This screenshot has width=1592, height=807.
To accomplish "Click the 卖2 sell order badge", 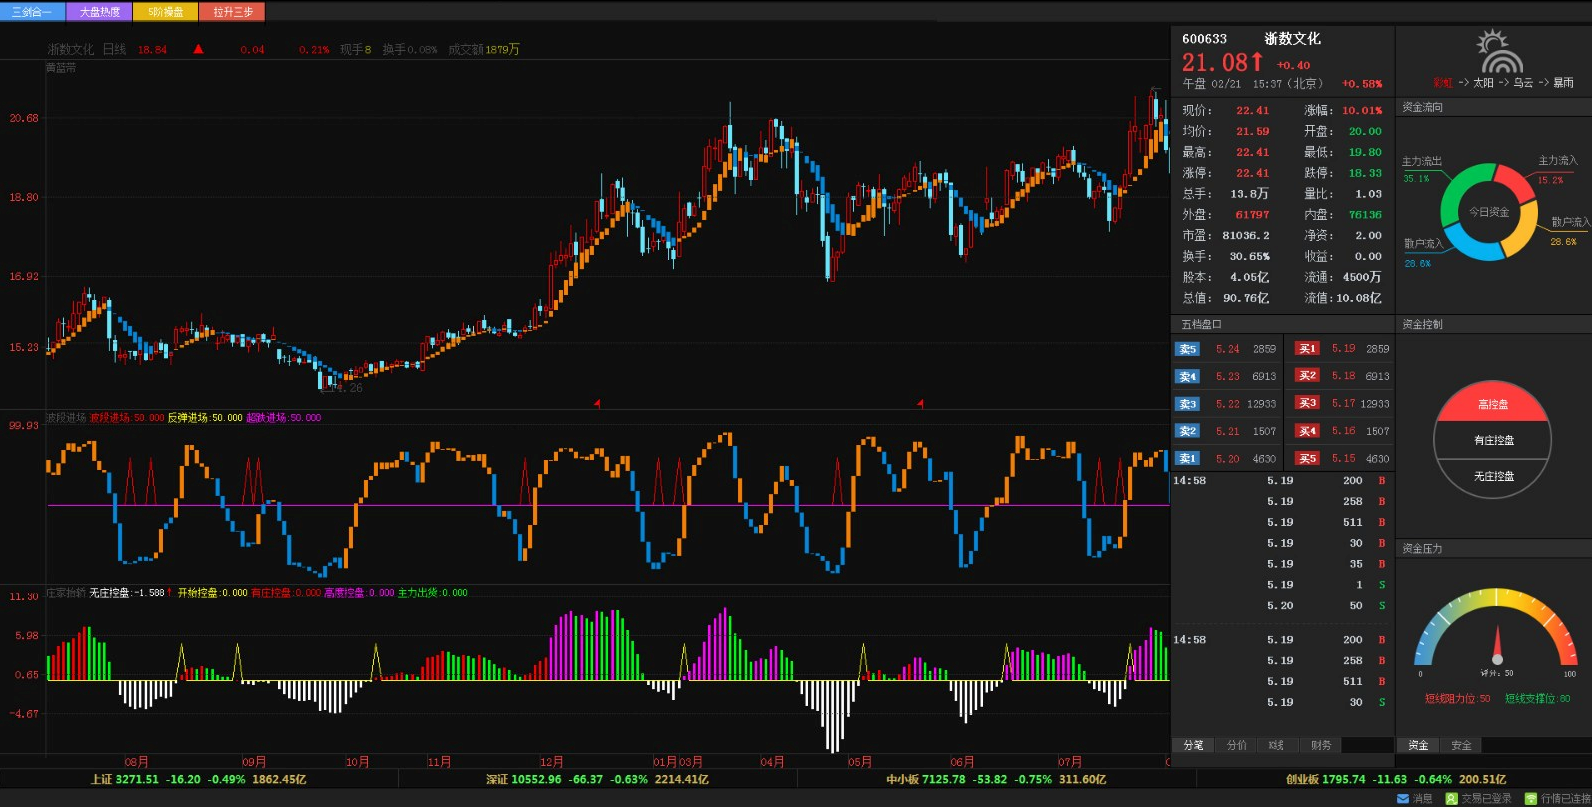I will click(1187, 431).
